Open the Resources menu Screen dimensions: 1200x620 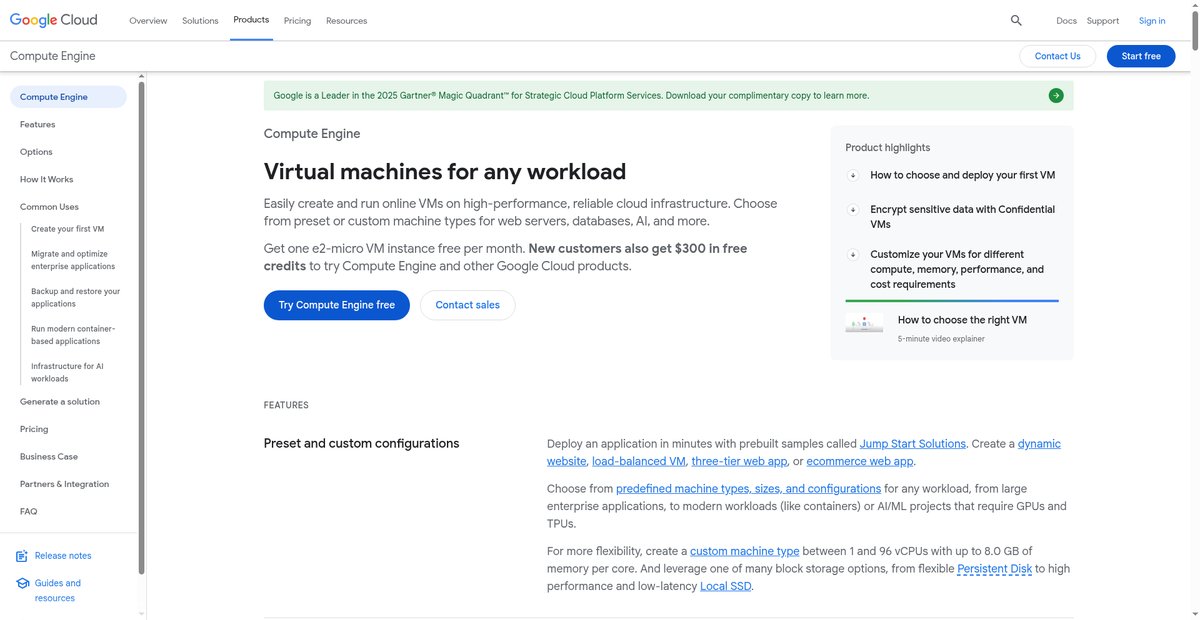coord(346,21)
